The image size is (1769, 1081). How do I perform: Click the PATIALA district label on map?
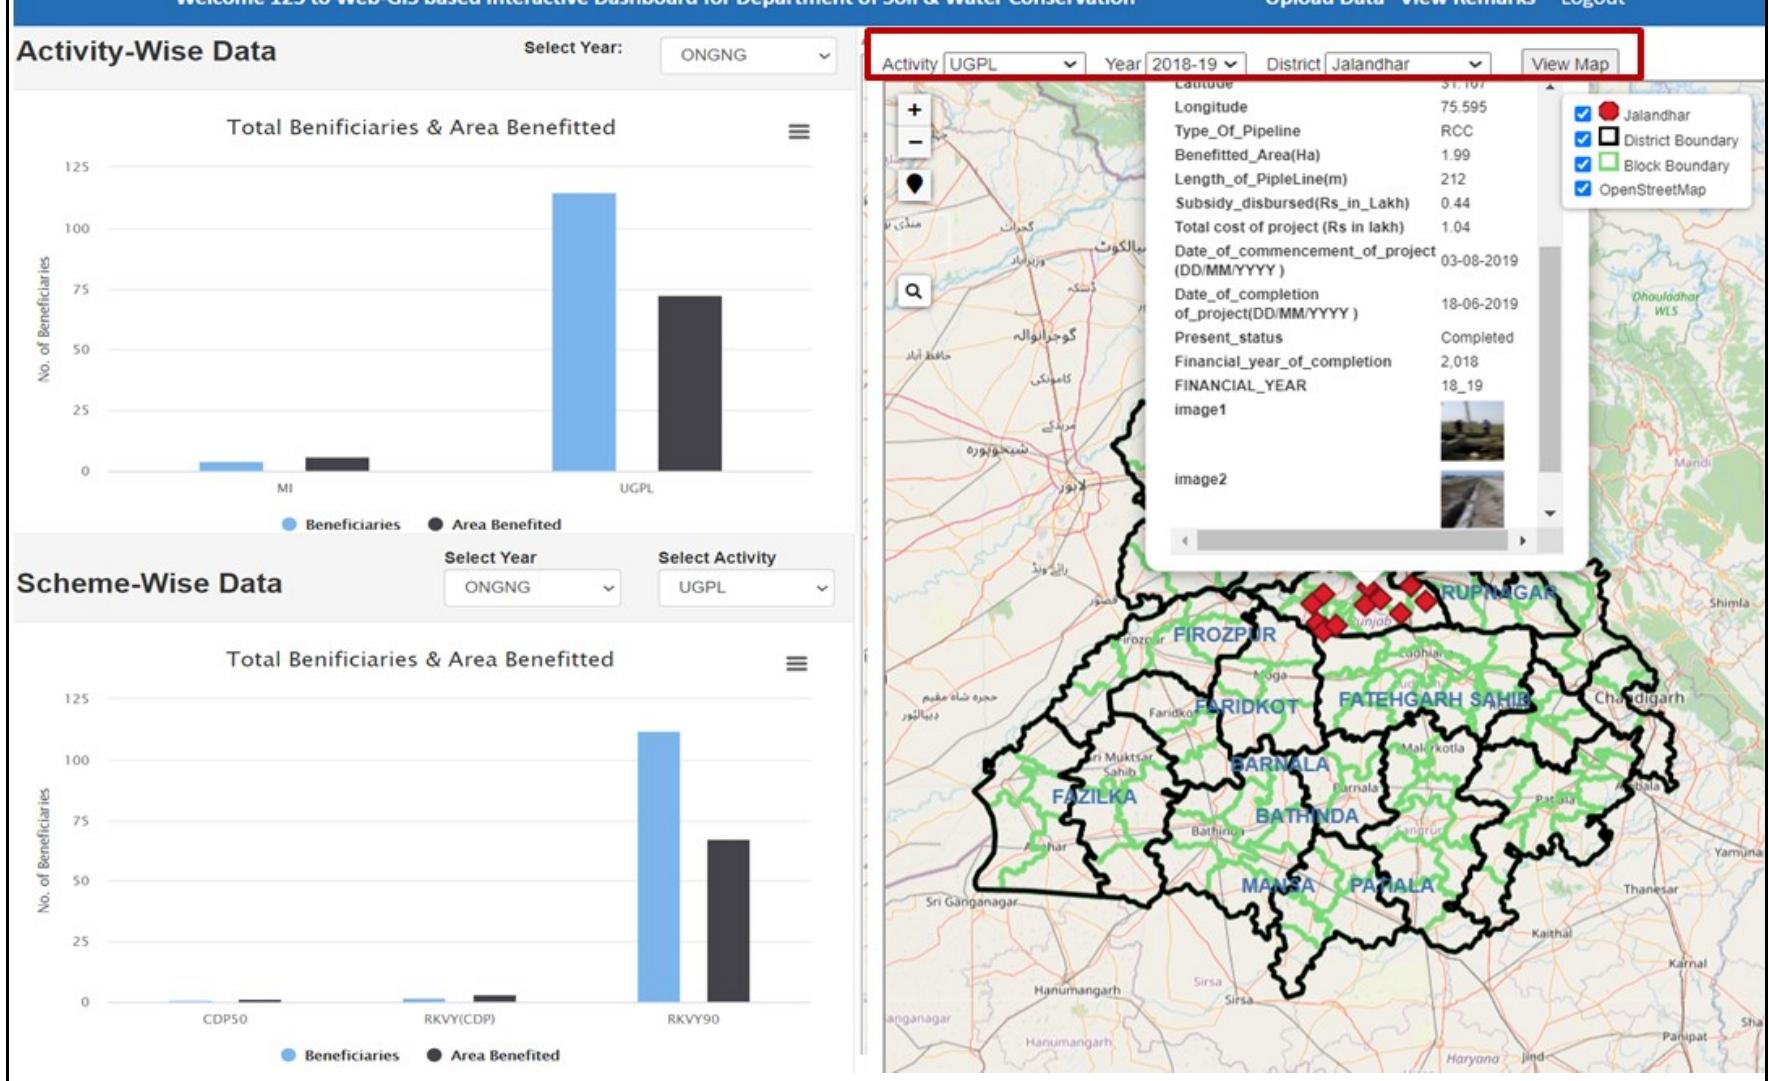click(x=1391, y=886)
